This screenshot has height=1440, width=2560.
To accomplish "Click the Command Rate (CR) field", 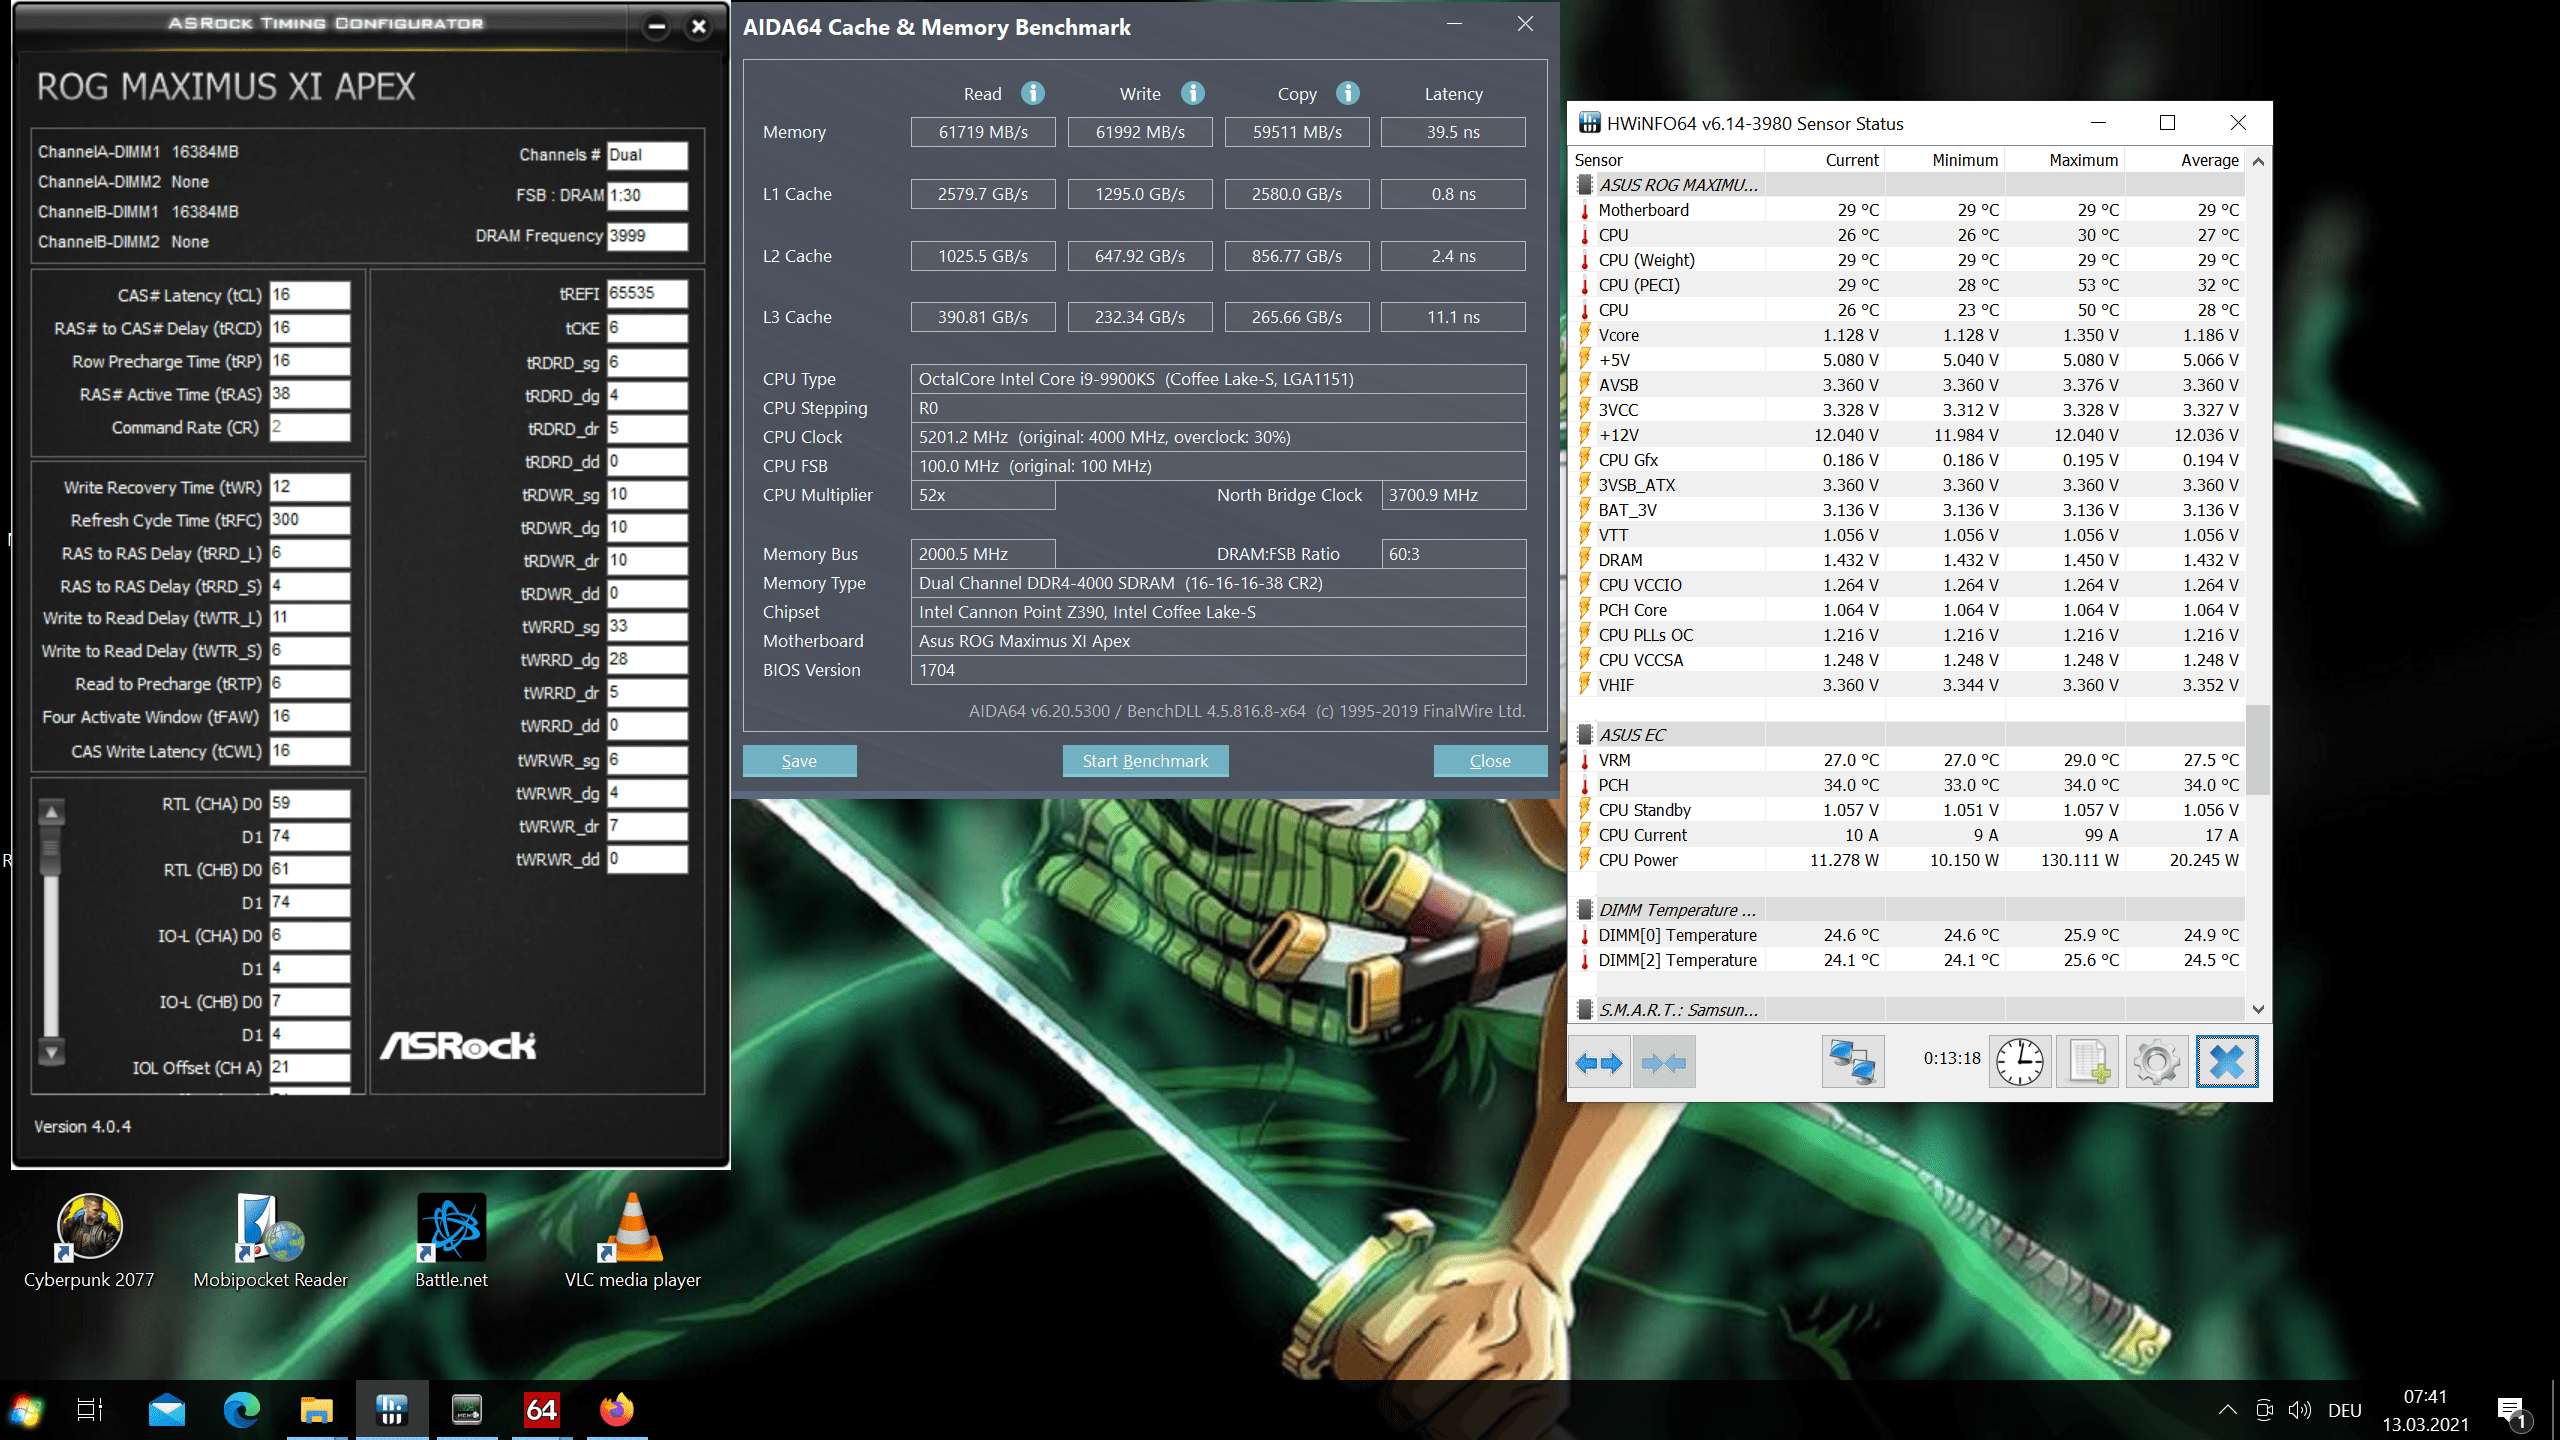I will (310, 427).
